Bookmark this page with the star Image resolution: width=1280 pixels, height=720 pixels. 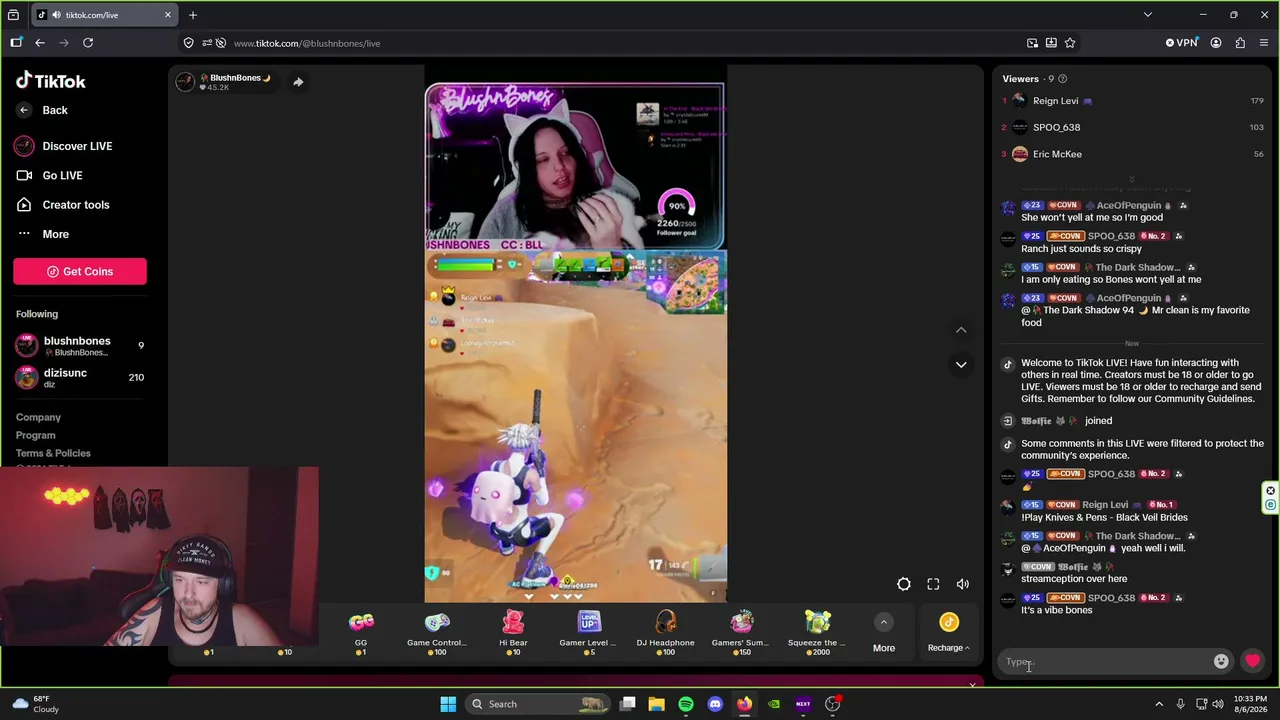[1070, 43]
